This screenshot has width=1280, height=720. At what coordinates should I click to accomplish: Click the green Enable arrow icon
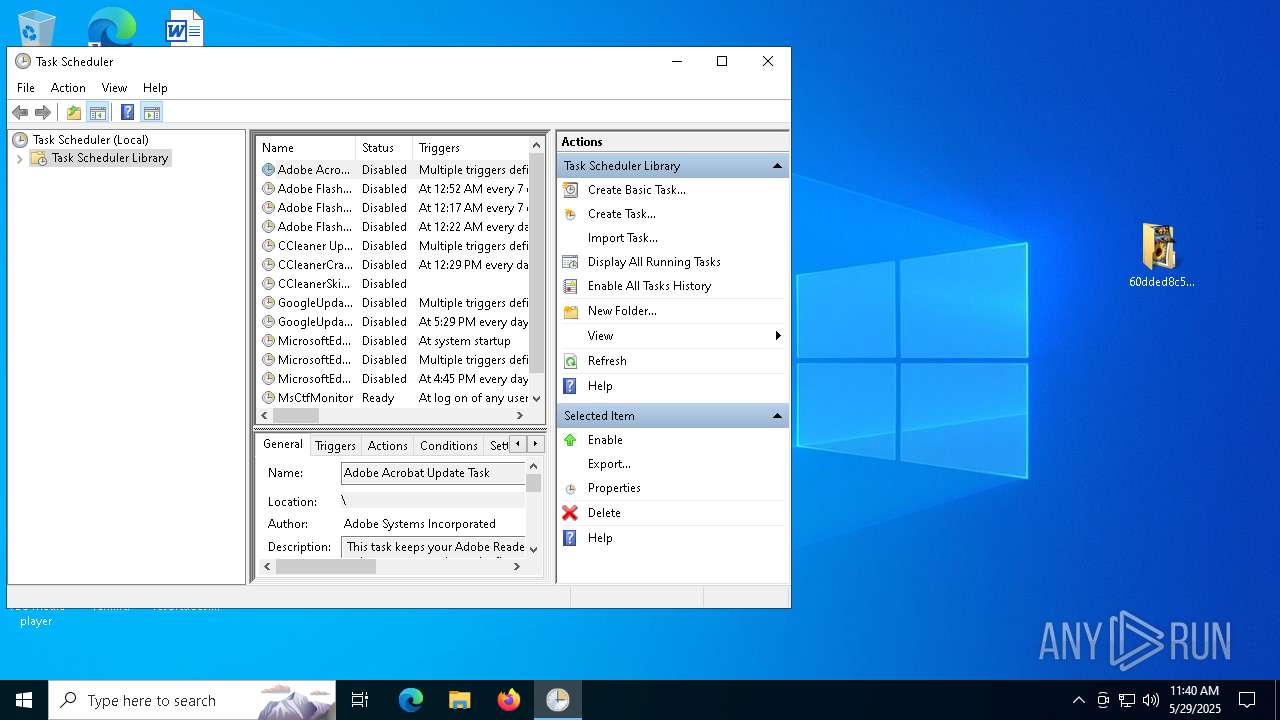click(x=570, y=440)
